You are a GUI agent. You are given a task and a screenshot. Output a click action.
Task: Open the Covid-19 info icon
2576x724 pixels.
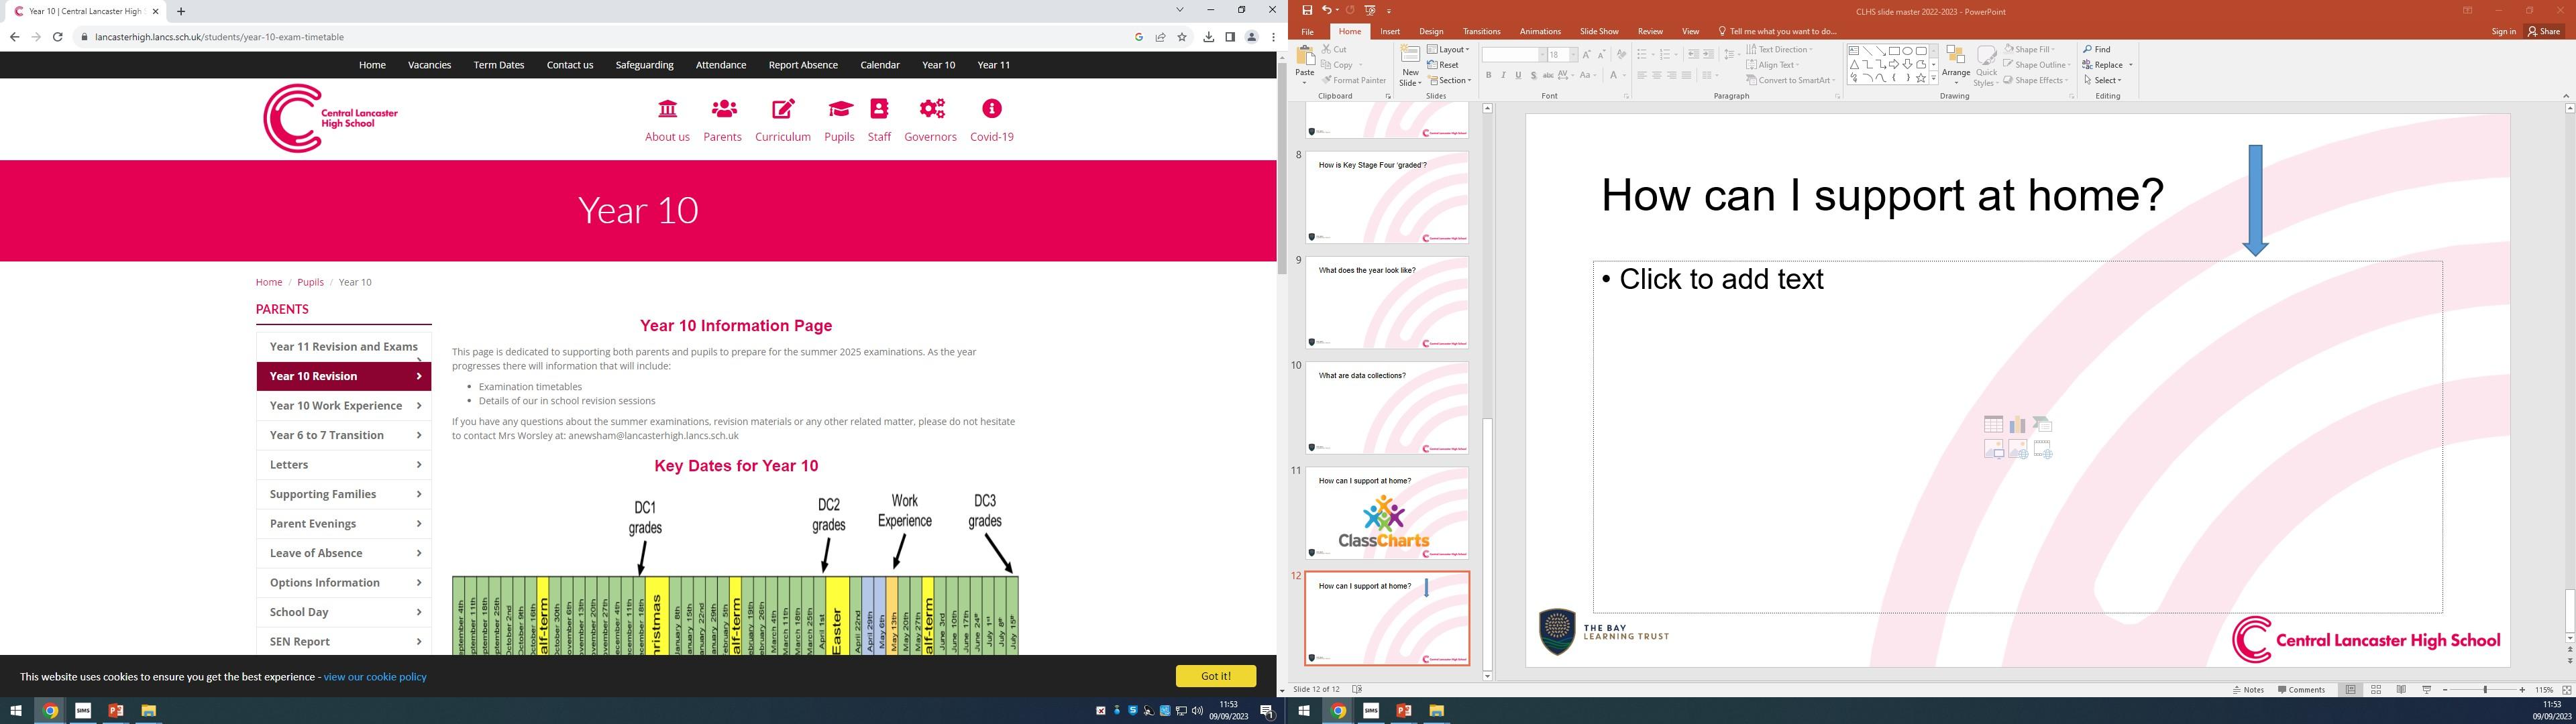click(x=991, y=108)
